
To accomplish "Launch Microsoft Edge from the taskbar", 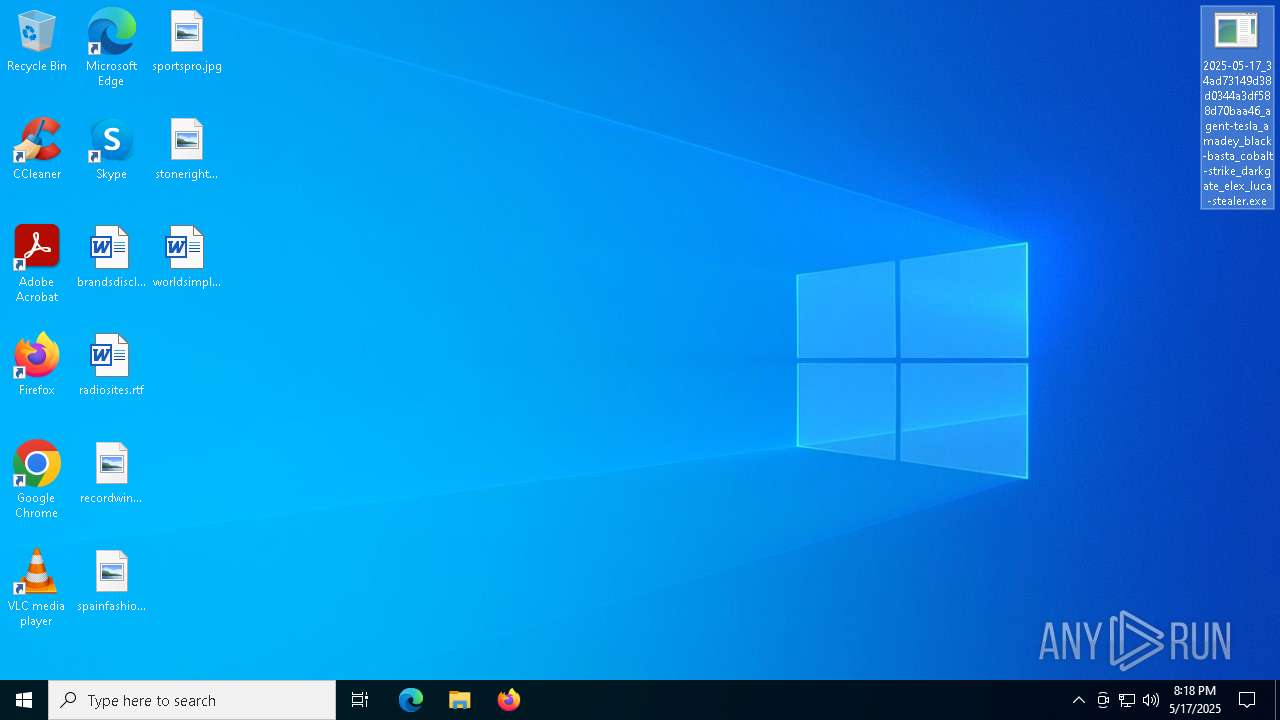I will 411,700.
